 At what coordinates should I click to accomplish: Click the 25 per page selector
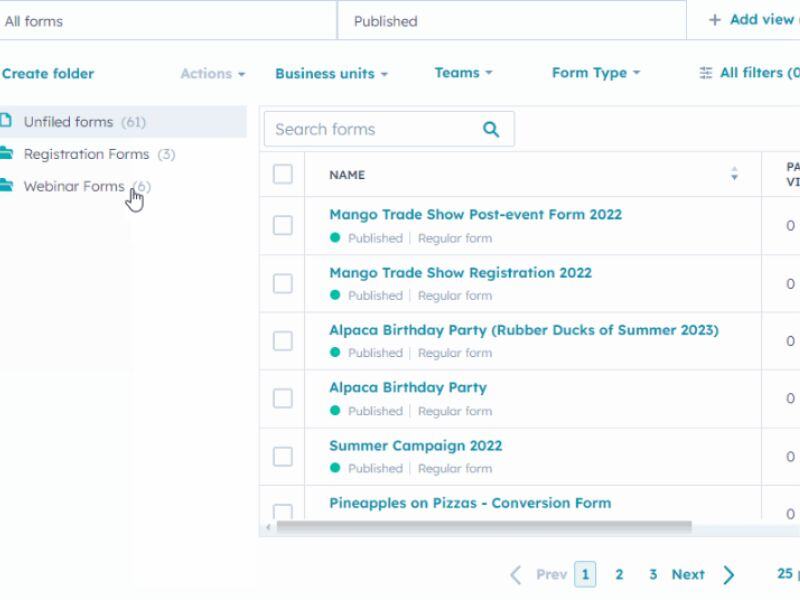[x=788, y=573]
